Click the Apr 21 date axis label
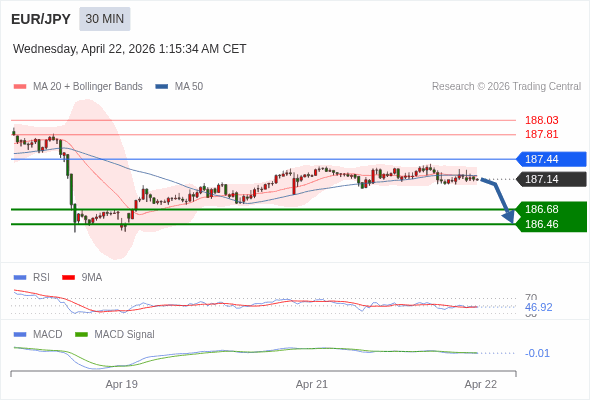Image resolution: width=590 pixels, height=400 pixels. pos(312,384)
